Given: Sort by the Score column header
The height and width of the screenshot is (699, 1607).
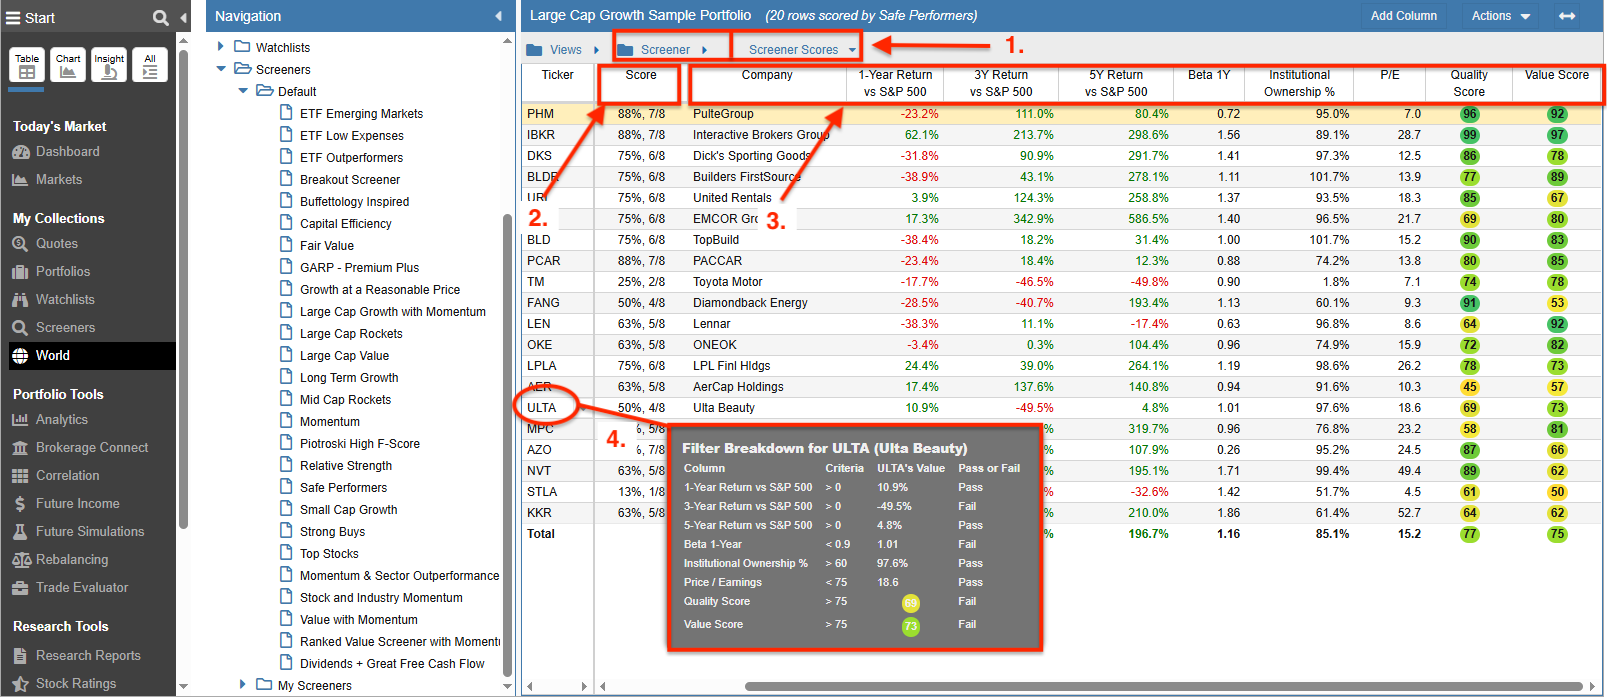Looking at the screenshot, I should click(641, 75).
